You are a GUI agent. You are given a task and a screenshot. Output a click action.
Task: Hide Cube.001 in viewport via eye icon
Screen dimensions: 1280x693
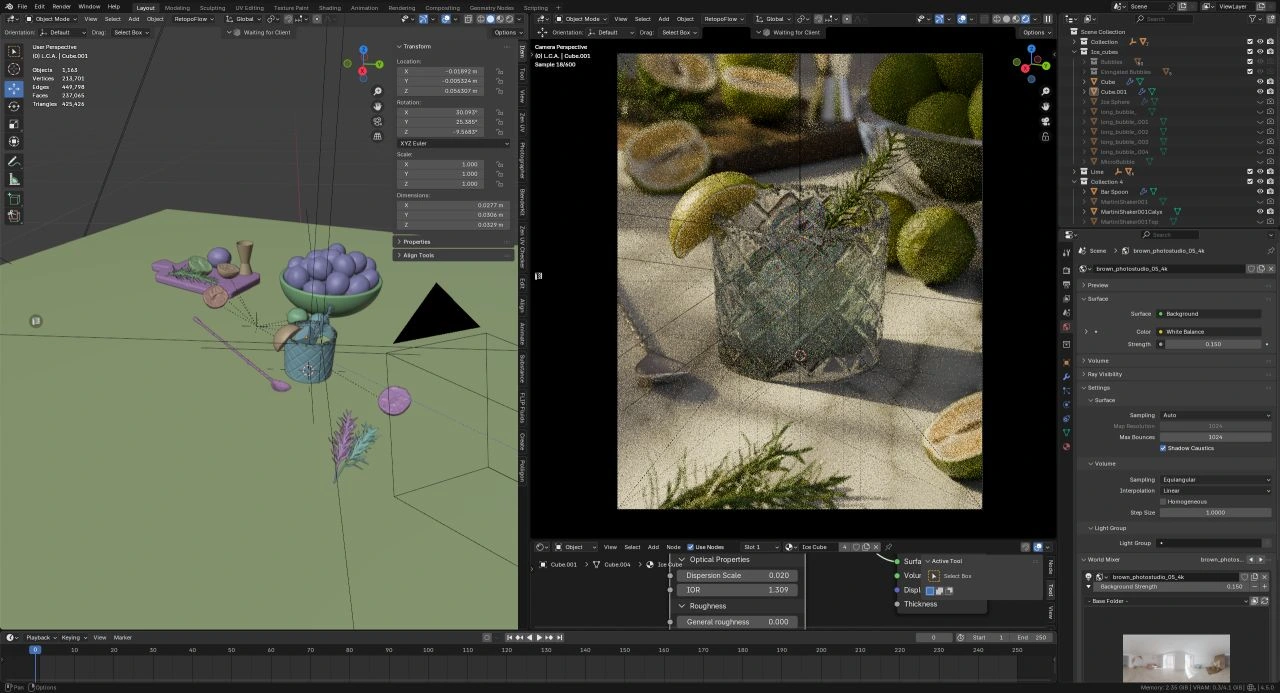[1259, 92]
